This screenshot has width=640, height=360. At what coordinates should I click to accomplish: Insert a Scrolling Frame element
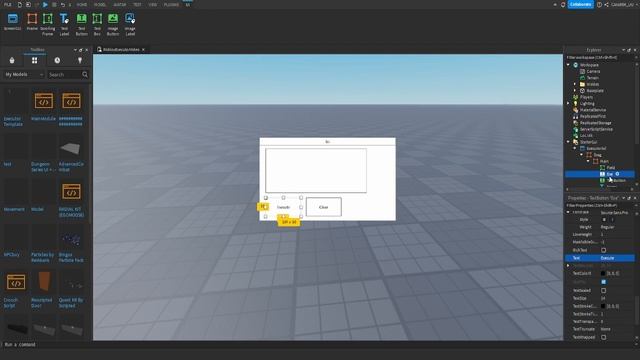coord(48,24)
